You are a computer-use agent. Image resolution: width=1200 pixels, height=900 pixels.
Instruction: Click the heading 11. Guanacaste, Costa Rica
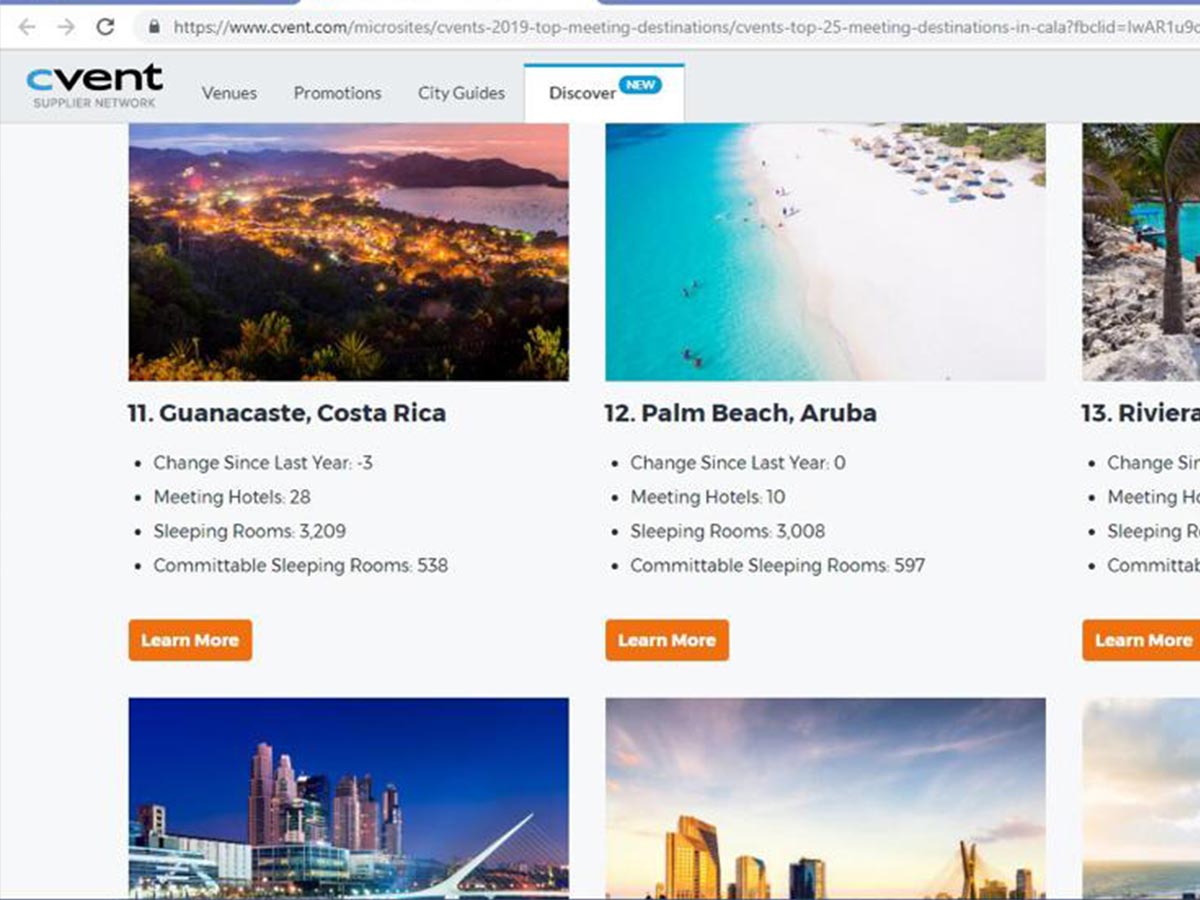[287, 413]
